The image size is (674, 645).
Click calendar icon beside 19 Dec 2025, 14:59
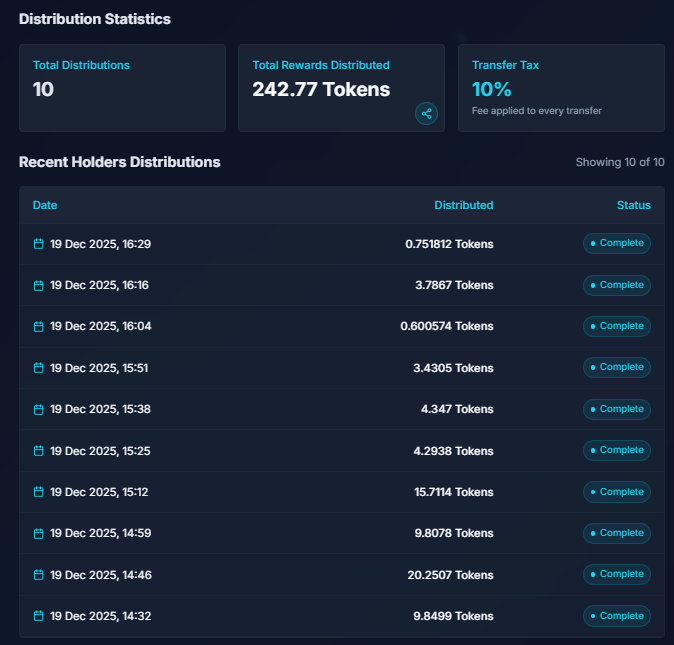click(x=39, y=533)
